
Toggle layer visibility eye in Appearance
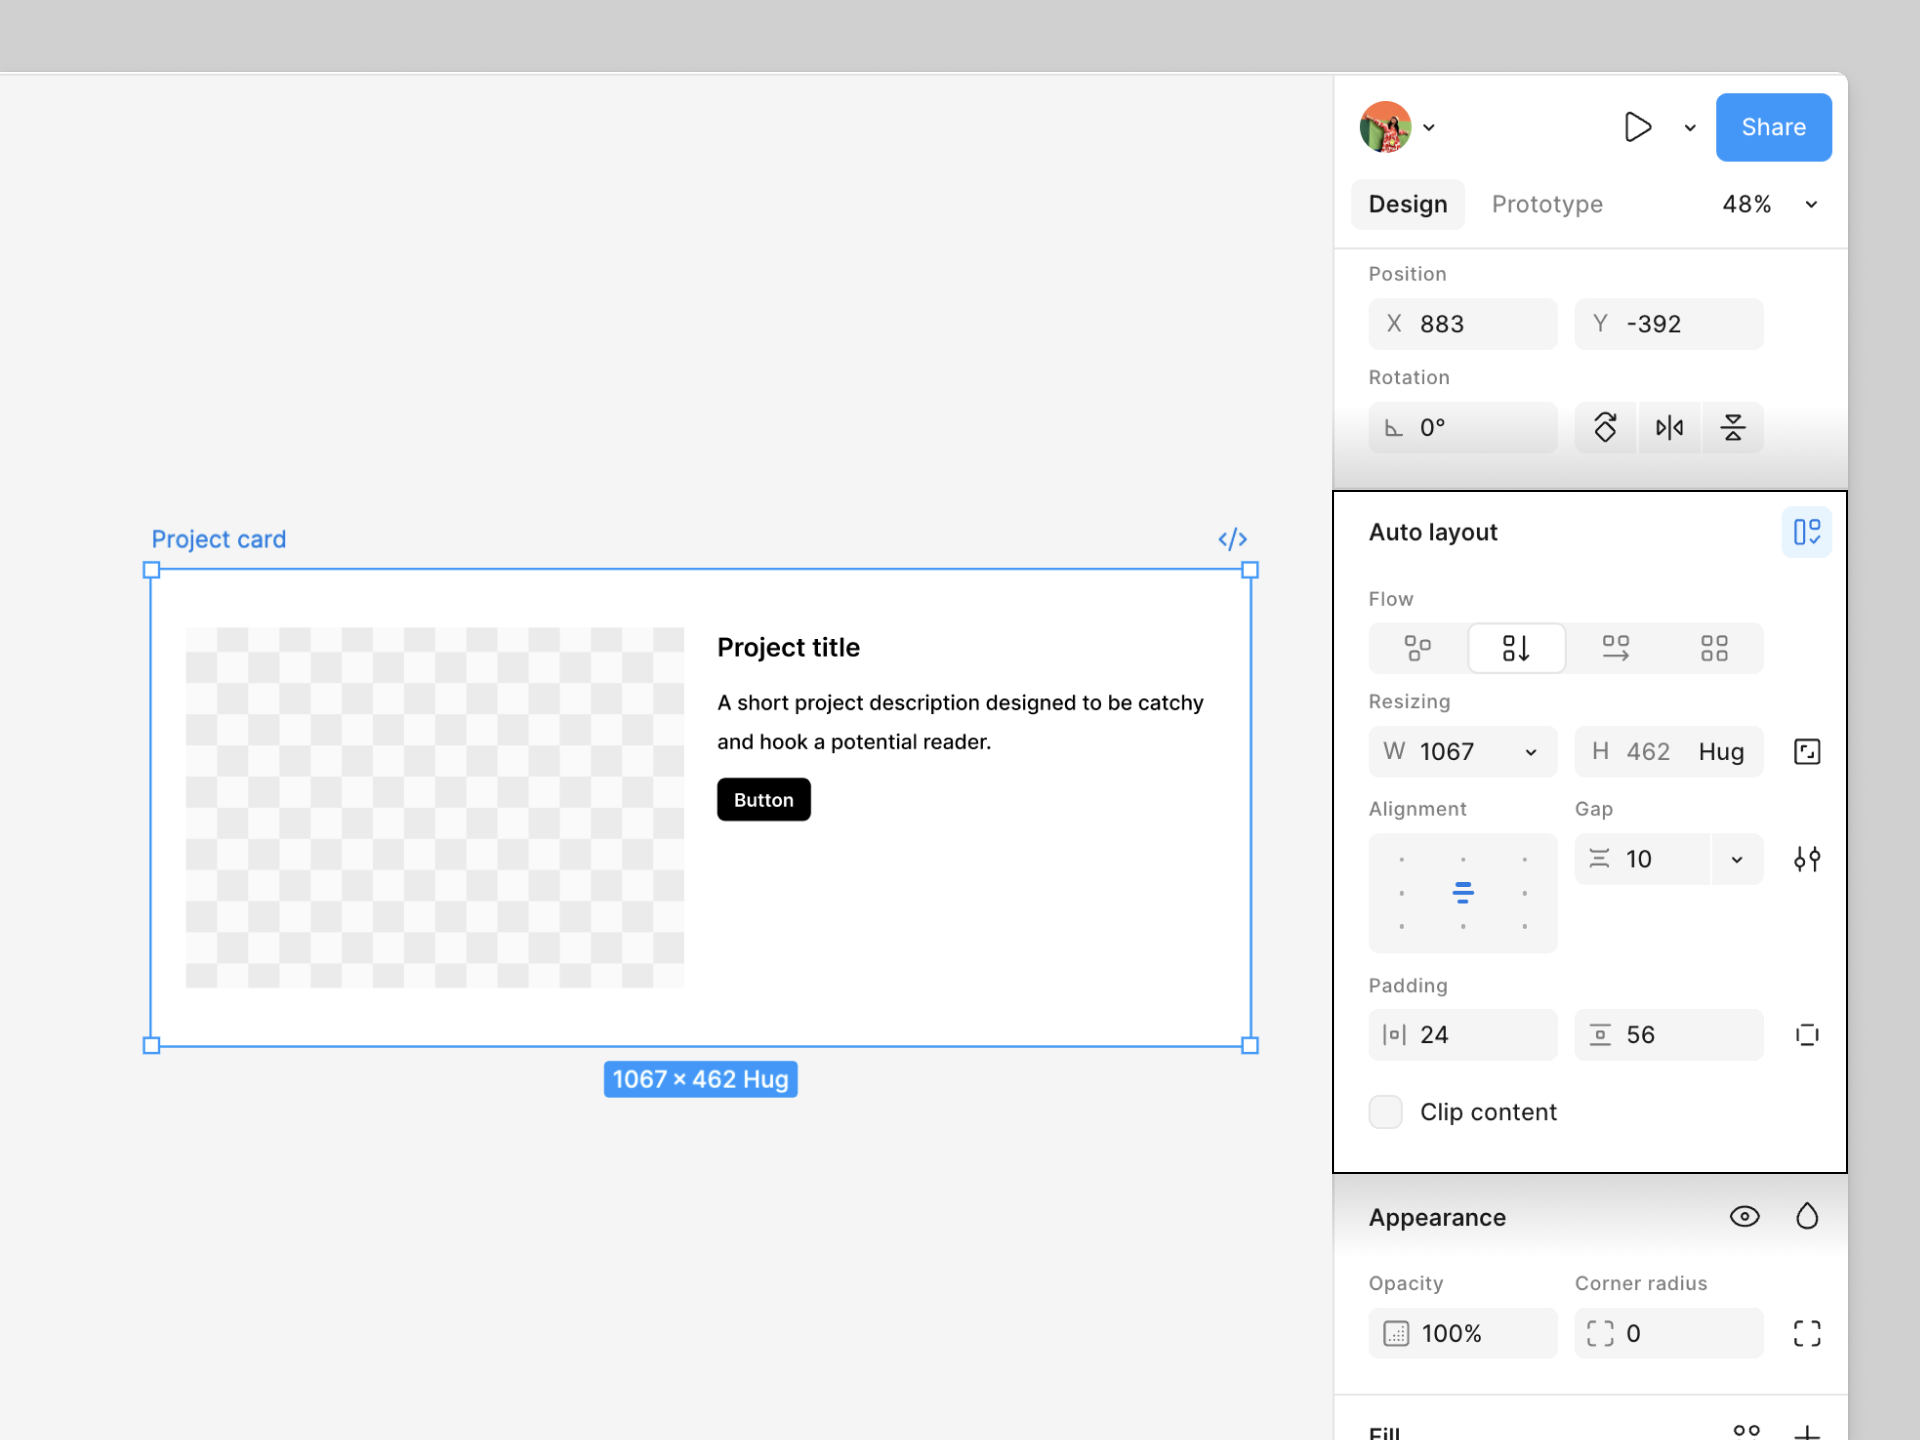pyautogui.click(x=1745, y=1217)
